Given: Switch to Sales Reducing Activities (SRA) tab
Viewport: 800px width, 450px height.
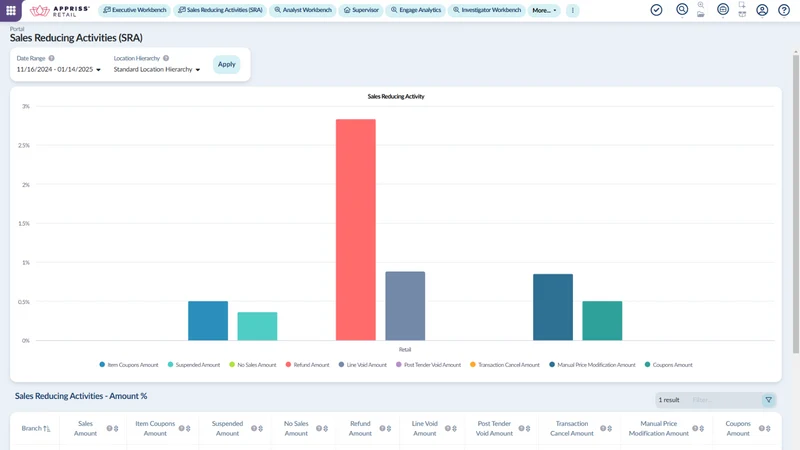Looking at the screenshot, I should click(x=220, y=10).
